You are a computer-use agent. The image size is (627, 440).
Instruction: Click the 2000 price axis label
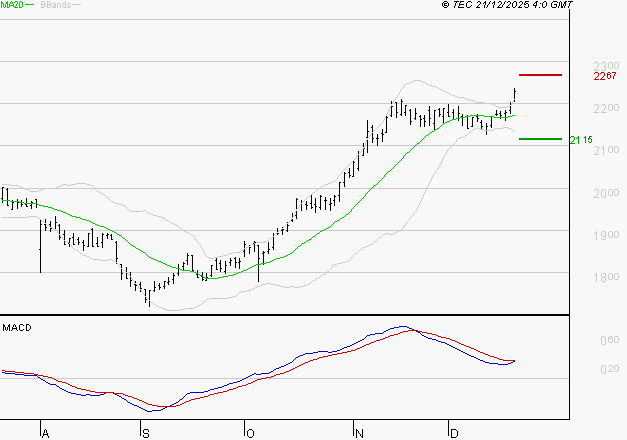click(x=606, y=193)
